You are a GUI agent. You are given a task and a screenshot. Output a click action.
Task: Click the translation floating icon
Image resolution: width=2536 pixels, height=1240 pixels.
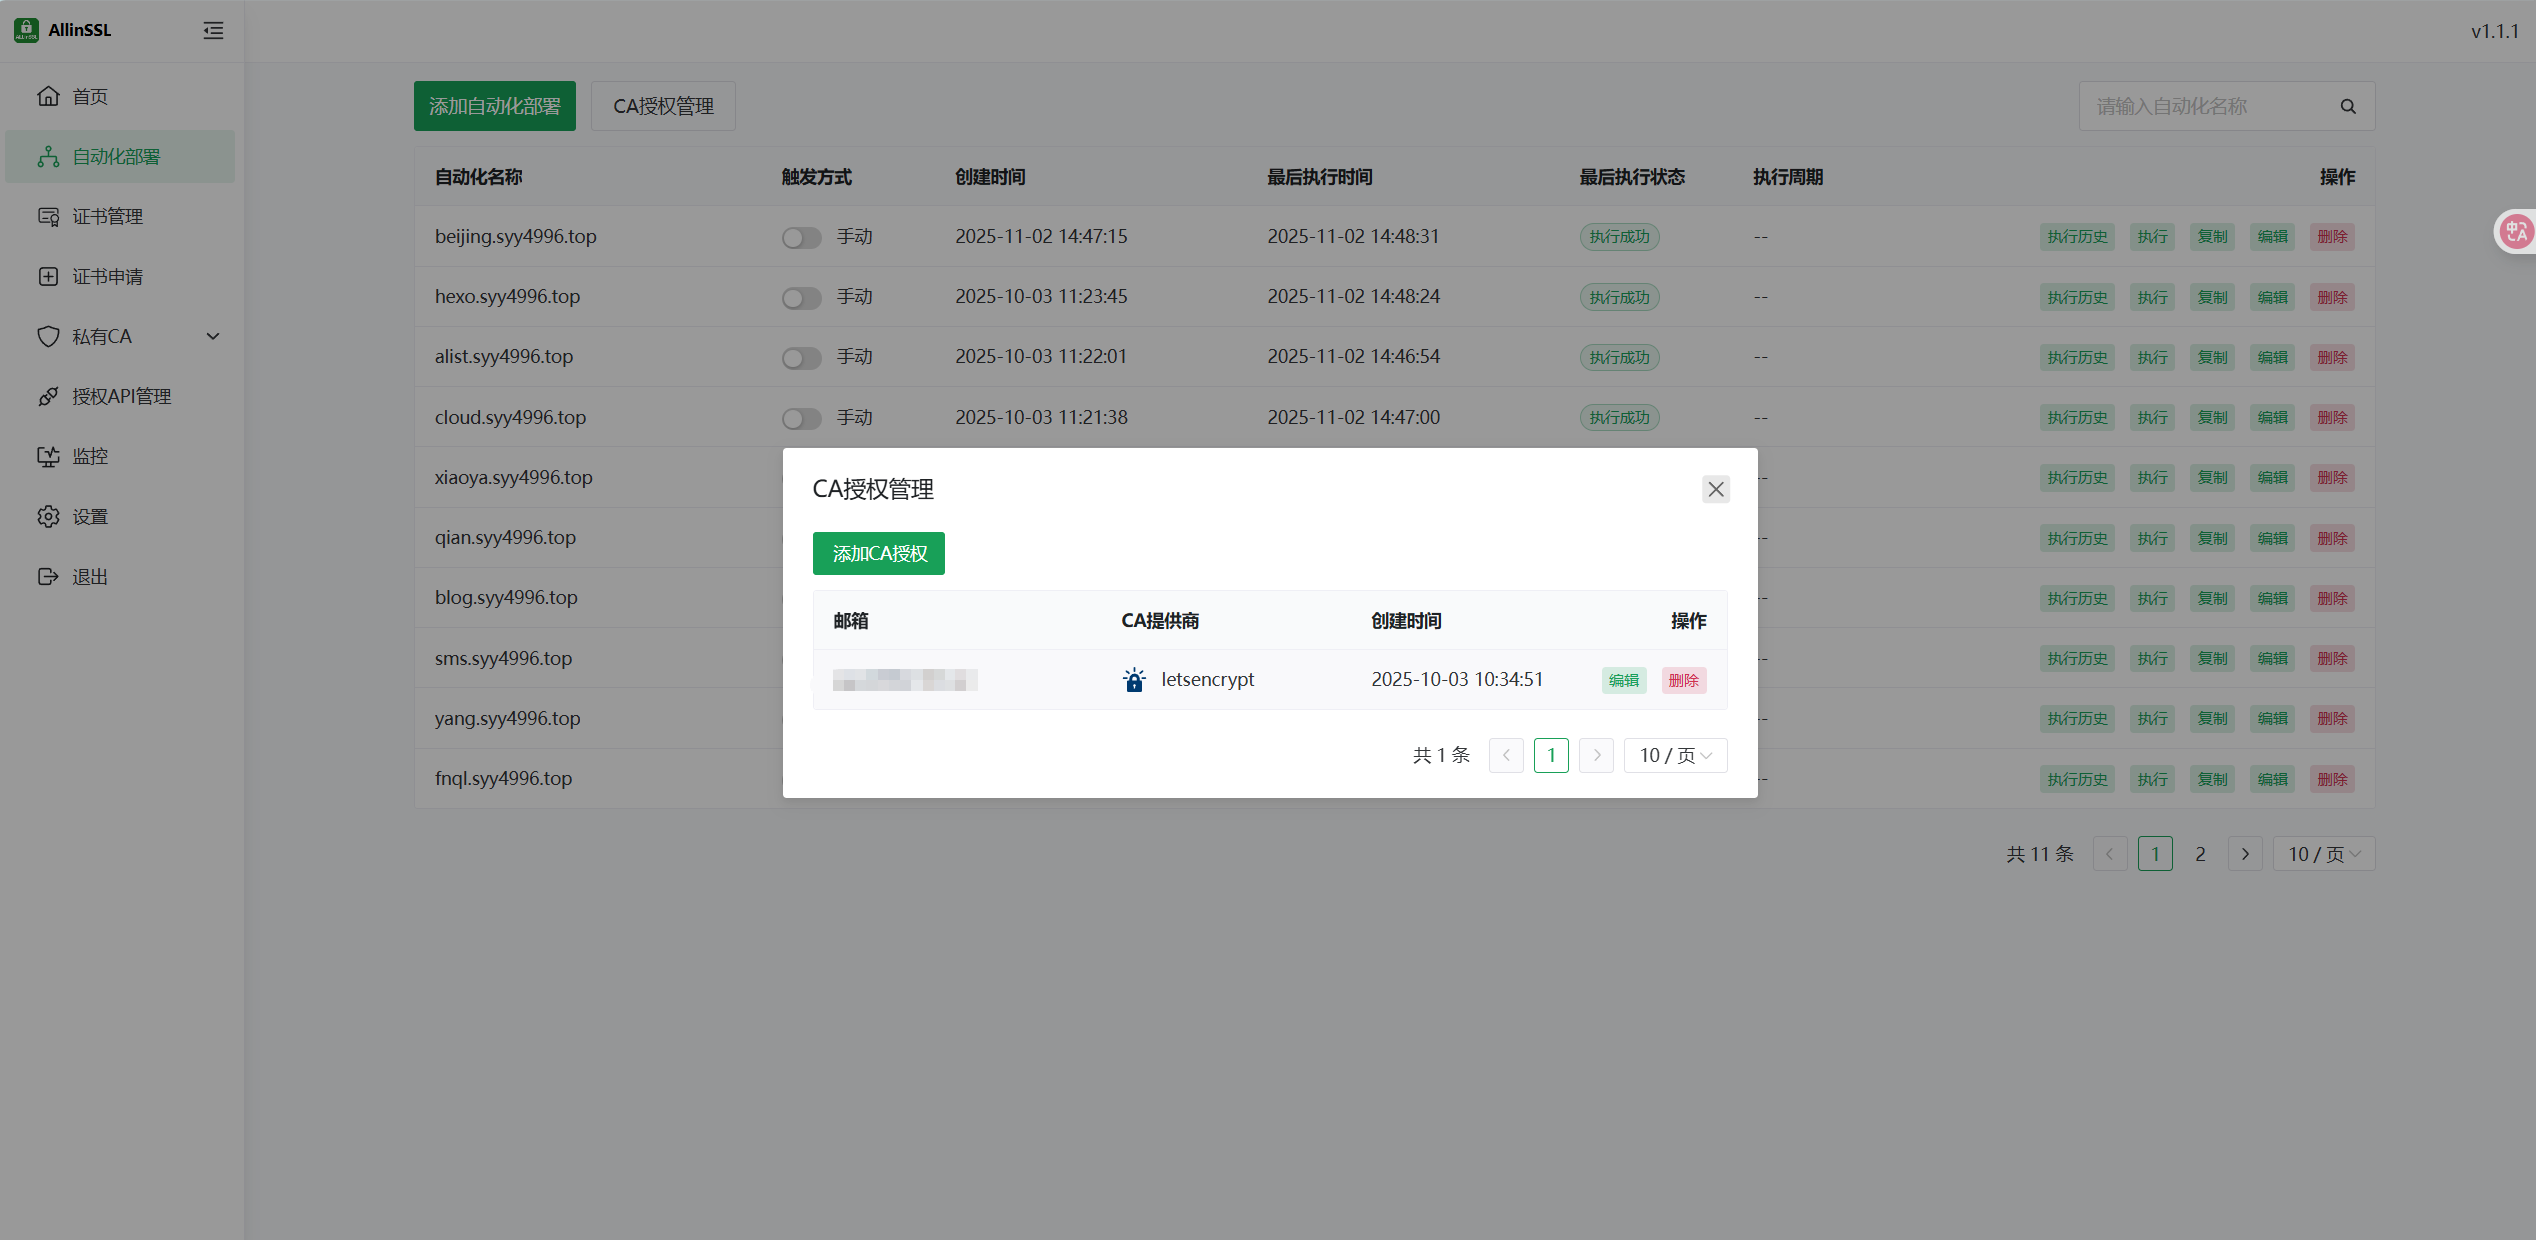point(2515,232)
